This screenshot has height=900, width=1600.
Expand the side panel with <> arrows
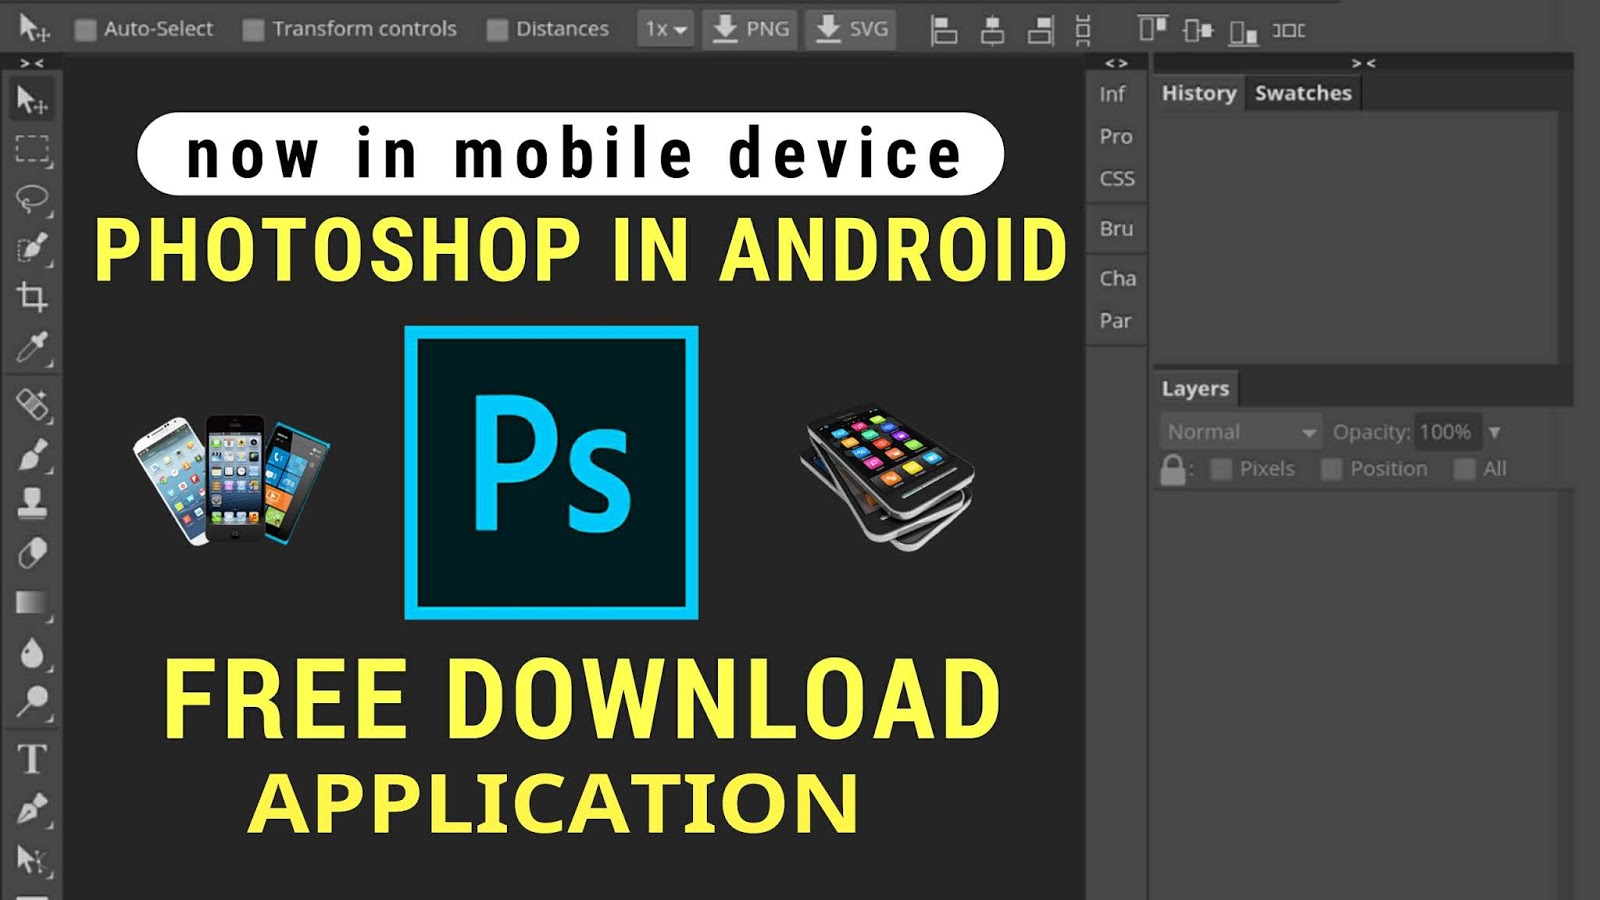tap(1116, 63)
